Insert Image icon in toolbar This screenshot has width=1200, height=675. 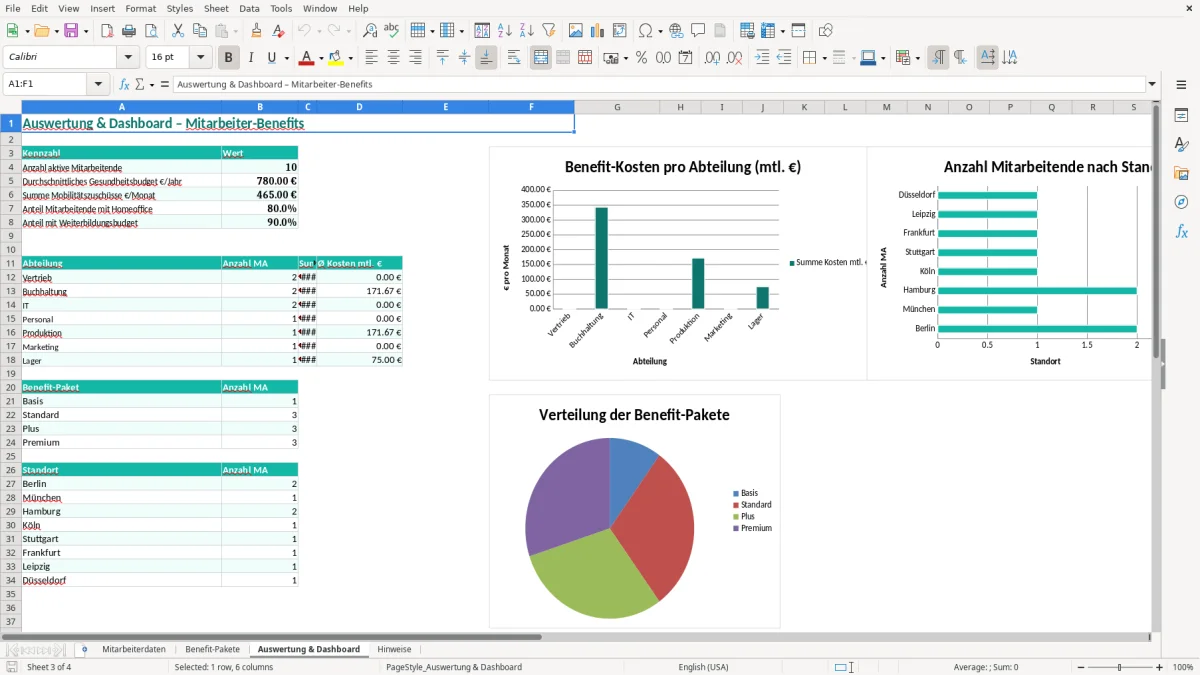click(576, 31)
